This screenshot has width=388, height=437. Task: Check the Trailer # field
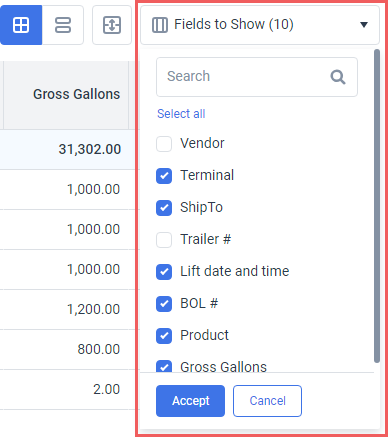pyautogui.click(x=164, y=240)
